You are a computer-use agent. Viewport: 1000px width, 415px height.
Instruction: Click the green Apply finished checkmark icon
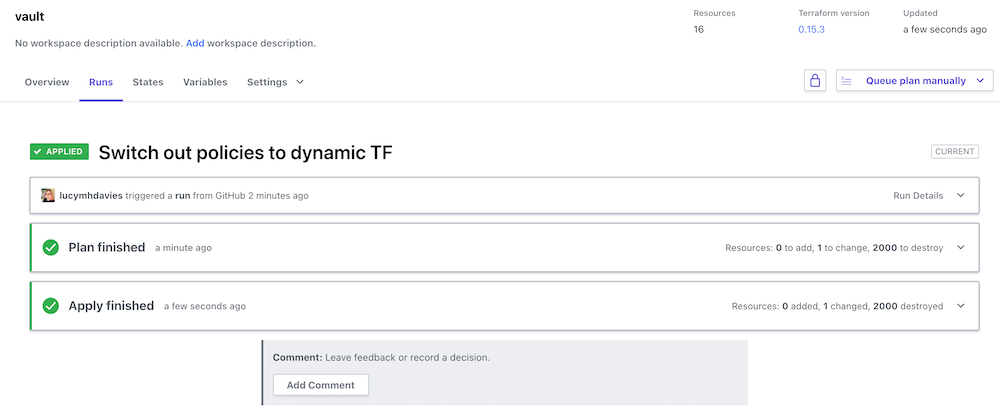pos(51,306)
